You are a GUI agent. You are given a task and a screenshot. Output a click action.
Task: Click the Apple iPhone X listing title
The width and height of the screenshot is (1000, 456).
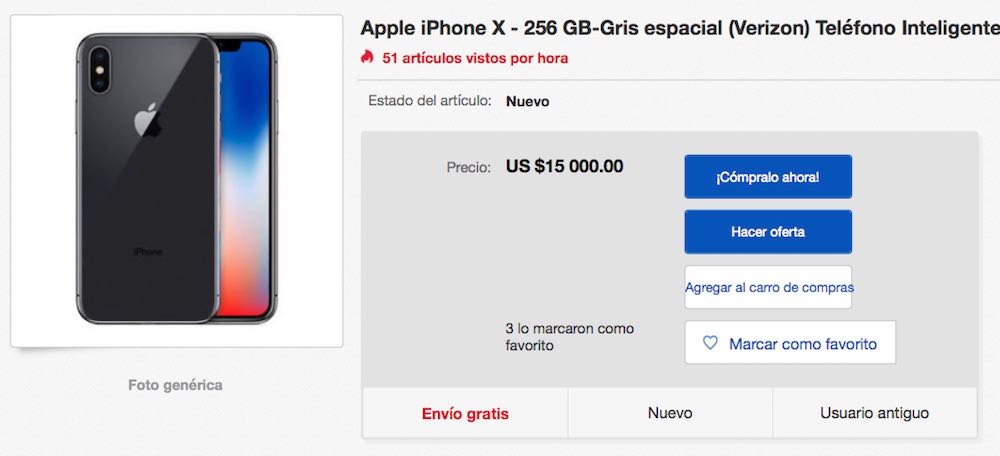point(680,28)
